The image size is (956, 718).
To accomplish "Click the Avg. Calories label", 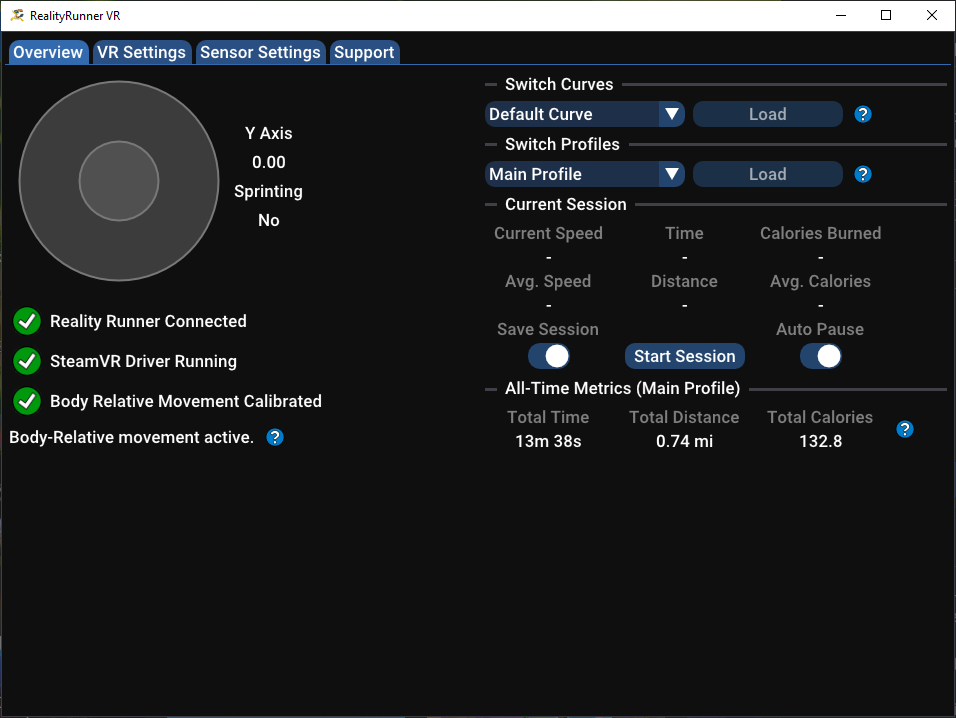I will tap(821, 282).
